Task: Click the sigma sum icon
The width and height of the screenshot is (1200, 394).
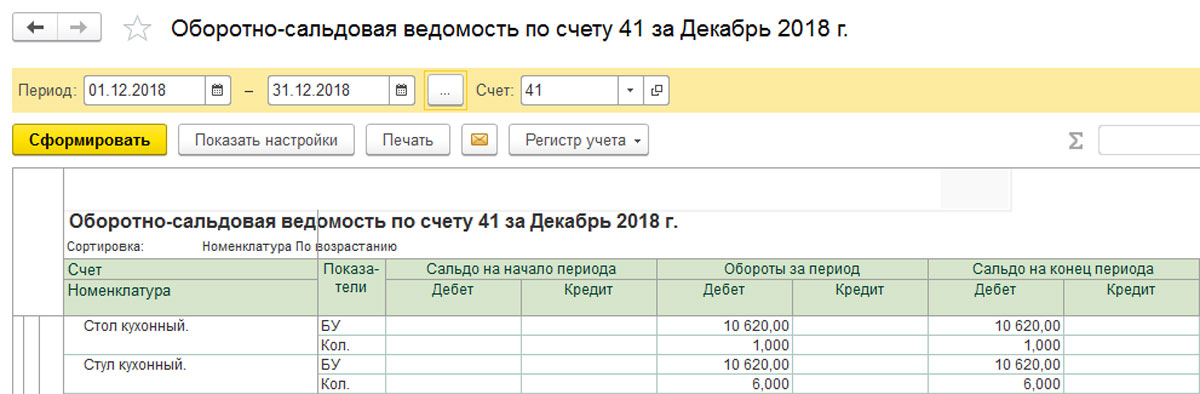Action: click(x=1076, y=141)
